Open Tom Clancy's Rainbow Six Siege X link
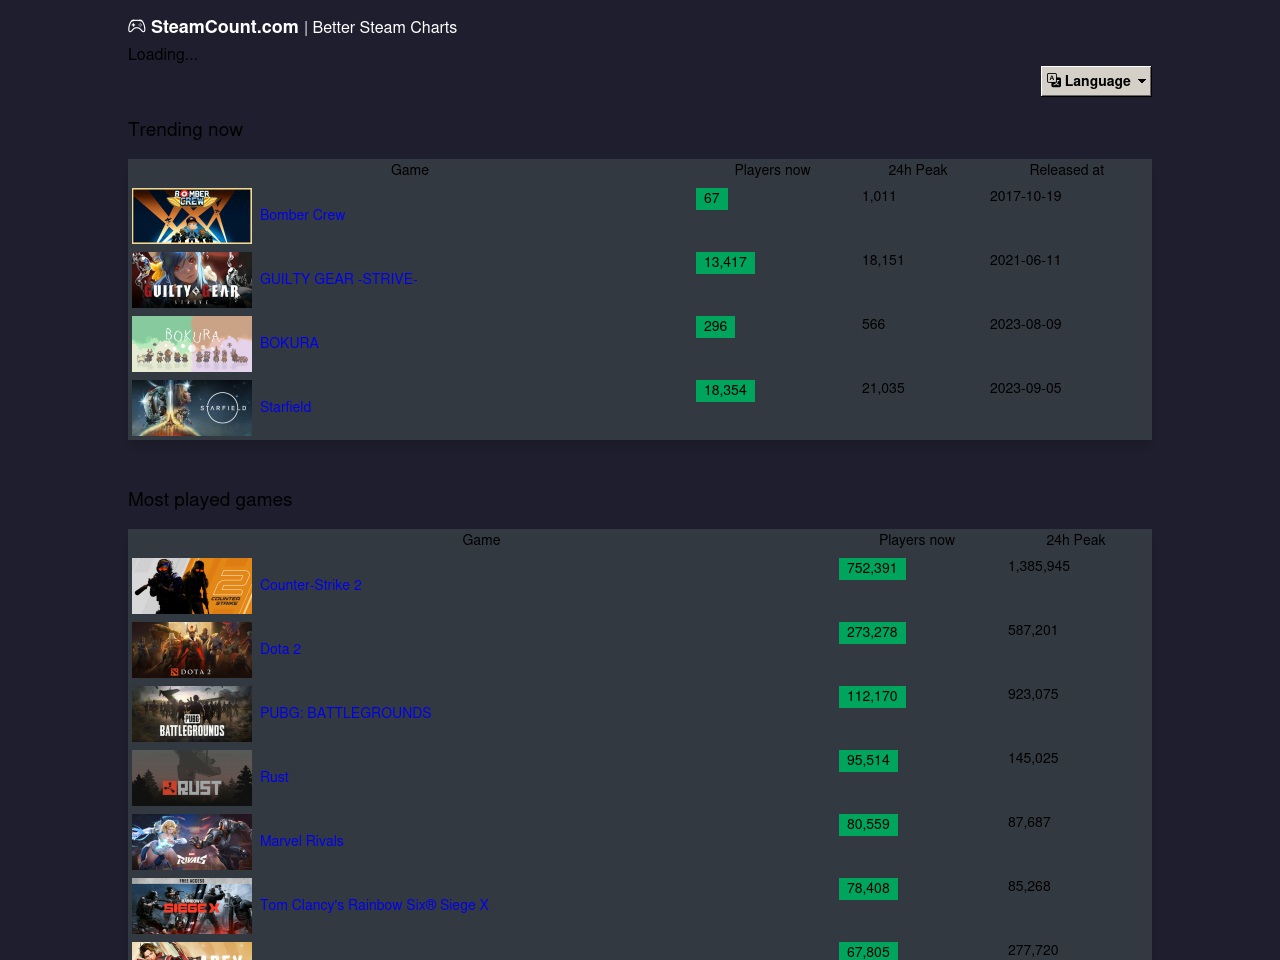This screenshot has height=960, width=1280. coord(374,905)
